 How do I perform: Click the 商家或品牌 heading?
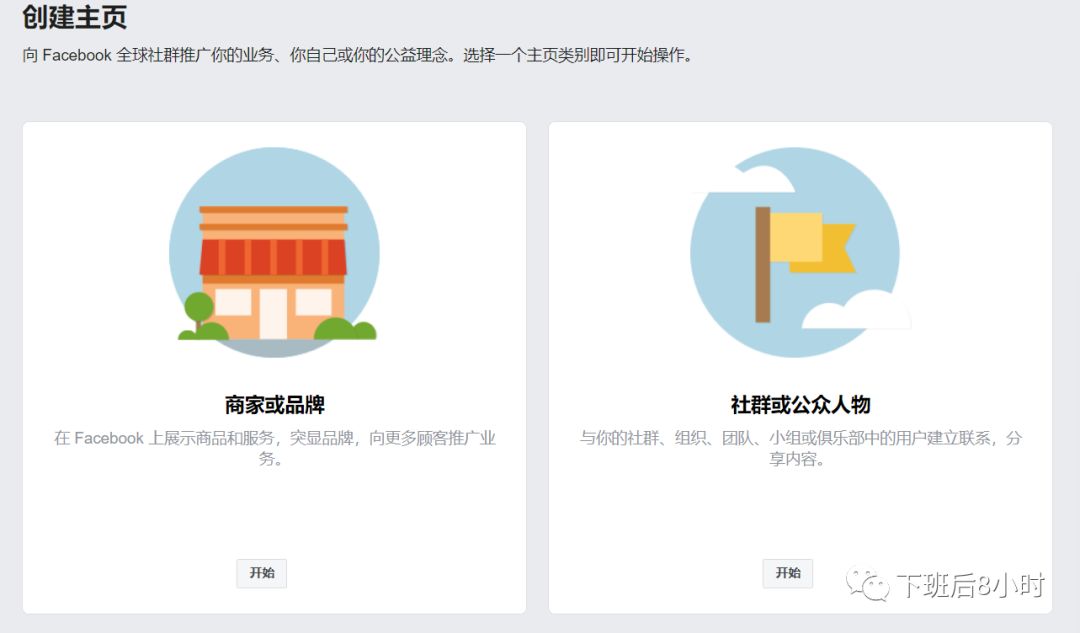[x=274, y=404]
